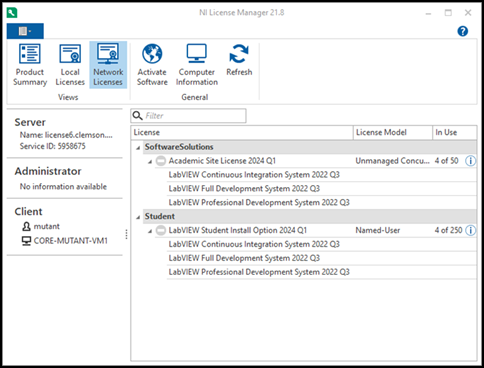Click the Administrator section heading
The image size is (484, 368).
point(48,171)
